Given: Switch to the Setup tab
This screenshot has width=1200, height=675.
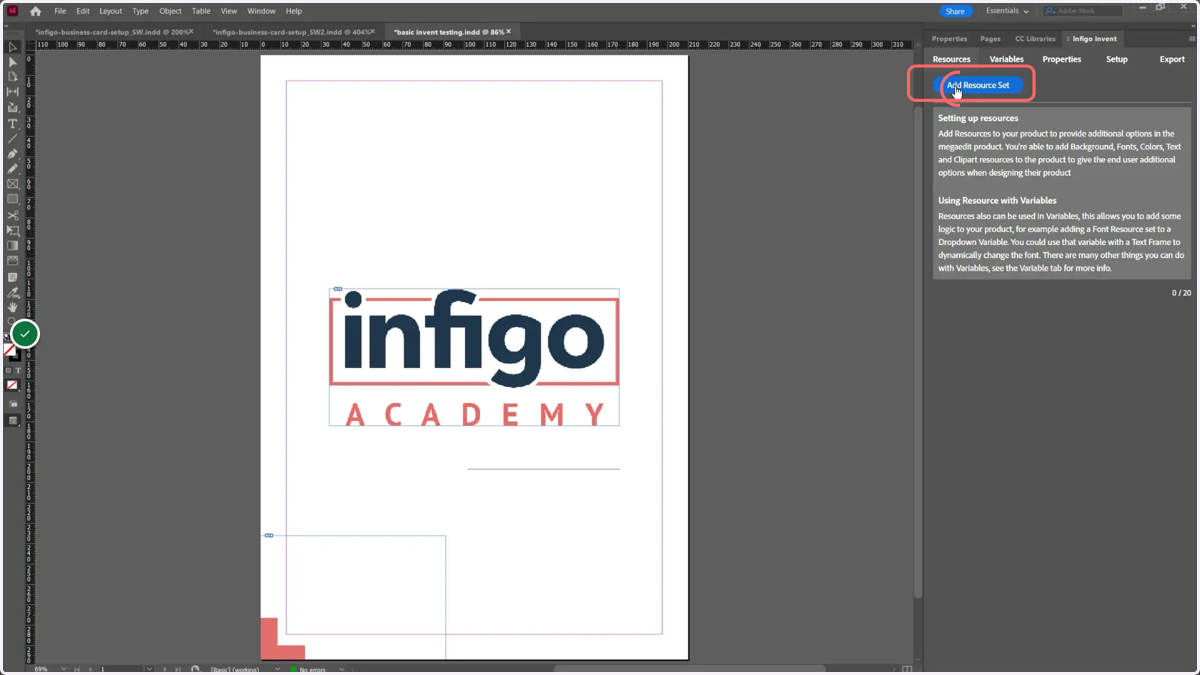Looking at the screenshot, I should [1116, 59].
